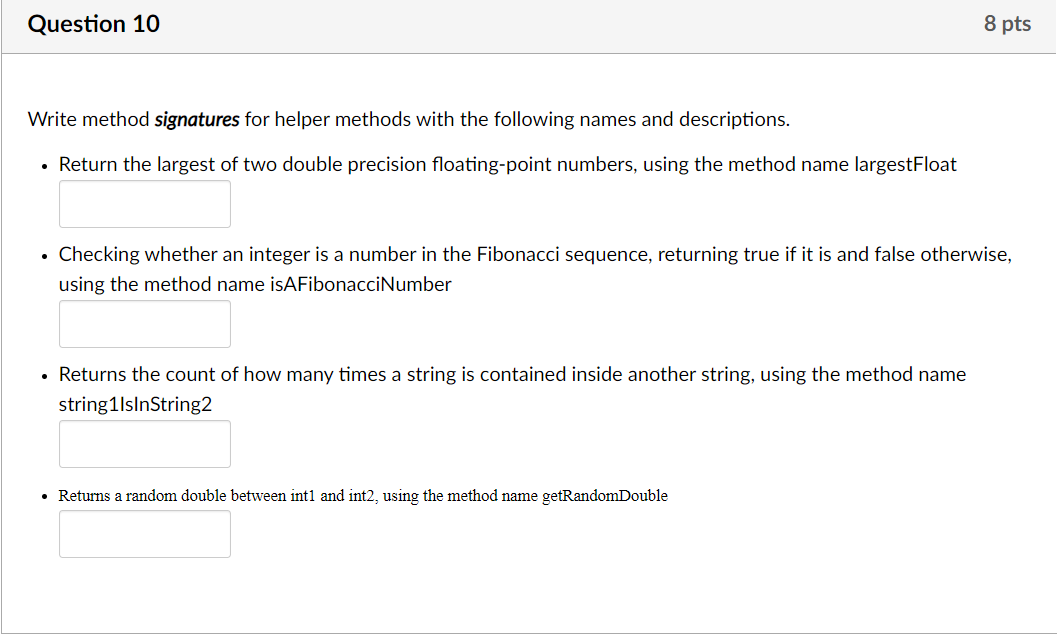Click the first bullet point marker
This screenshot has height=639, width=1057.
click(44, 165)
